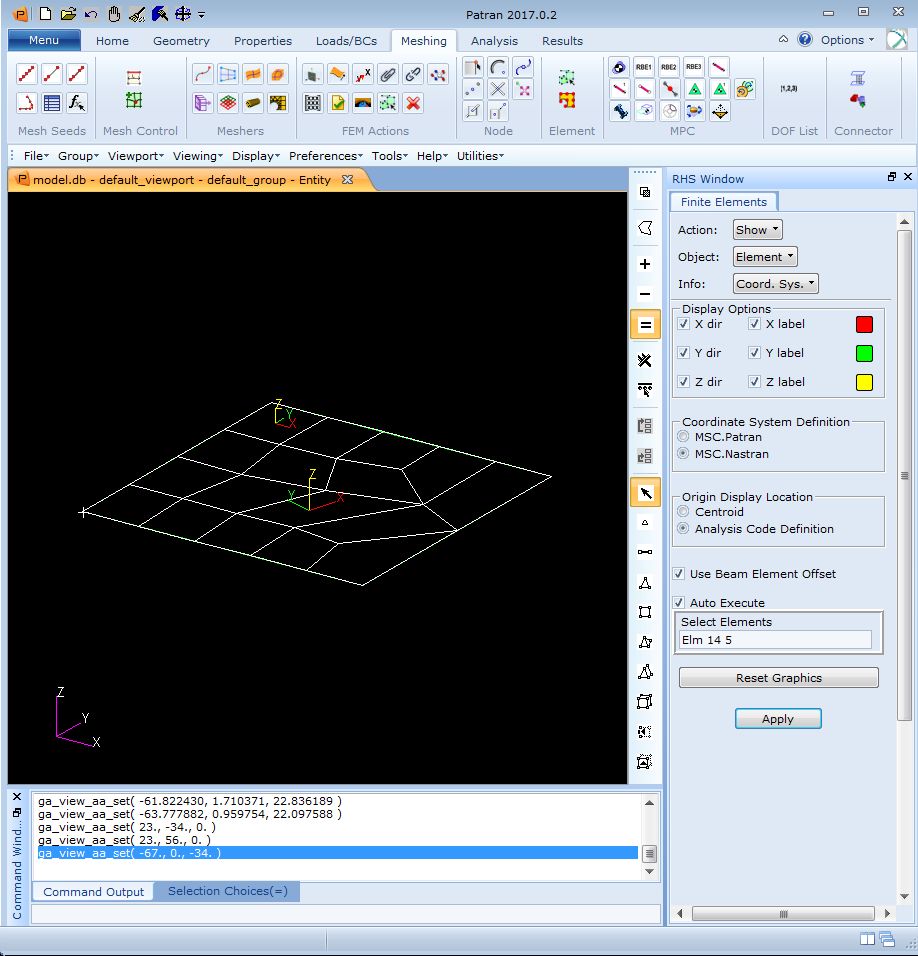This screenshot has width=918, height=956.
Task: Open the Action dropdown showing Show
Action: tap(757, 229)
